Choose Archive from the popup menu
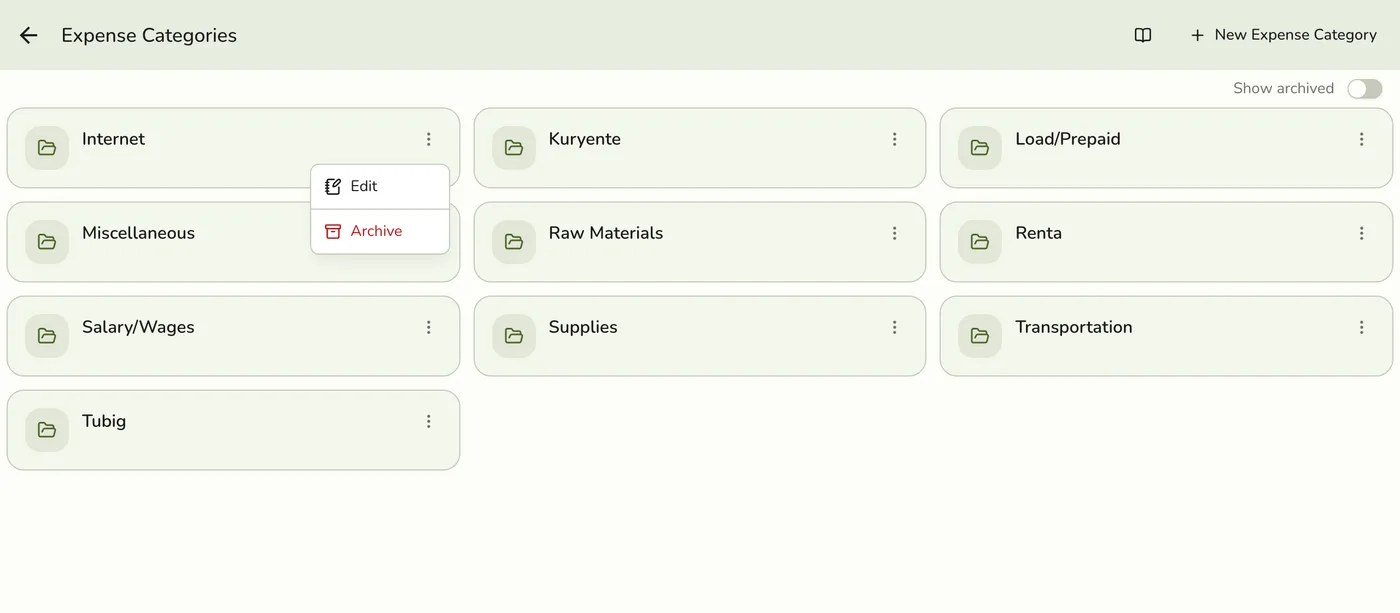1400x613 pixels. coord(380,231)
